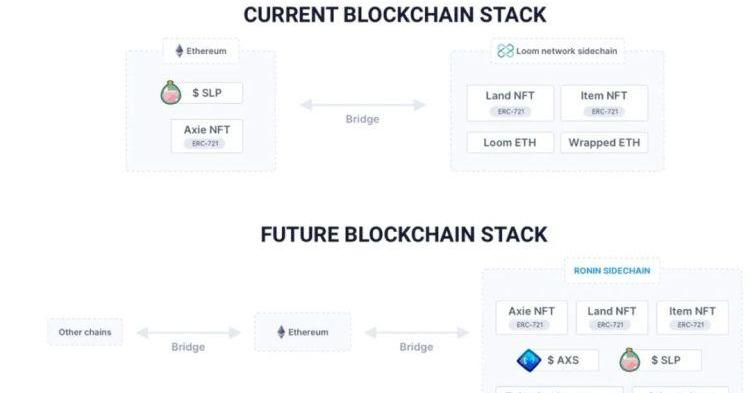The height and width of the screenshot is (393, 750).
Task: Click the SLP potion icon under Ethereum
Action: [x=171, y=93]
